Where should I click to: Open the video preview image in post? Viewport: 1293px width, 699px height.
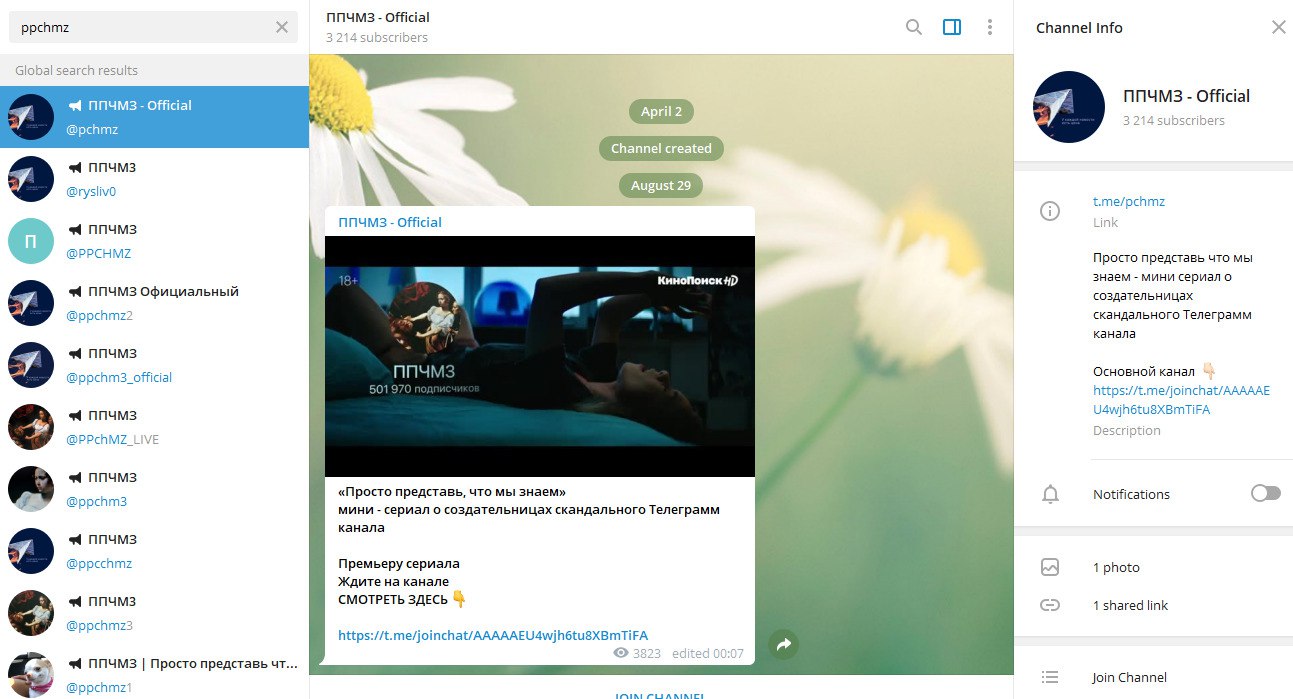(540, 356)
